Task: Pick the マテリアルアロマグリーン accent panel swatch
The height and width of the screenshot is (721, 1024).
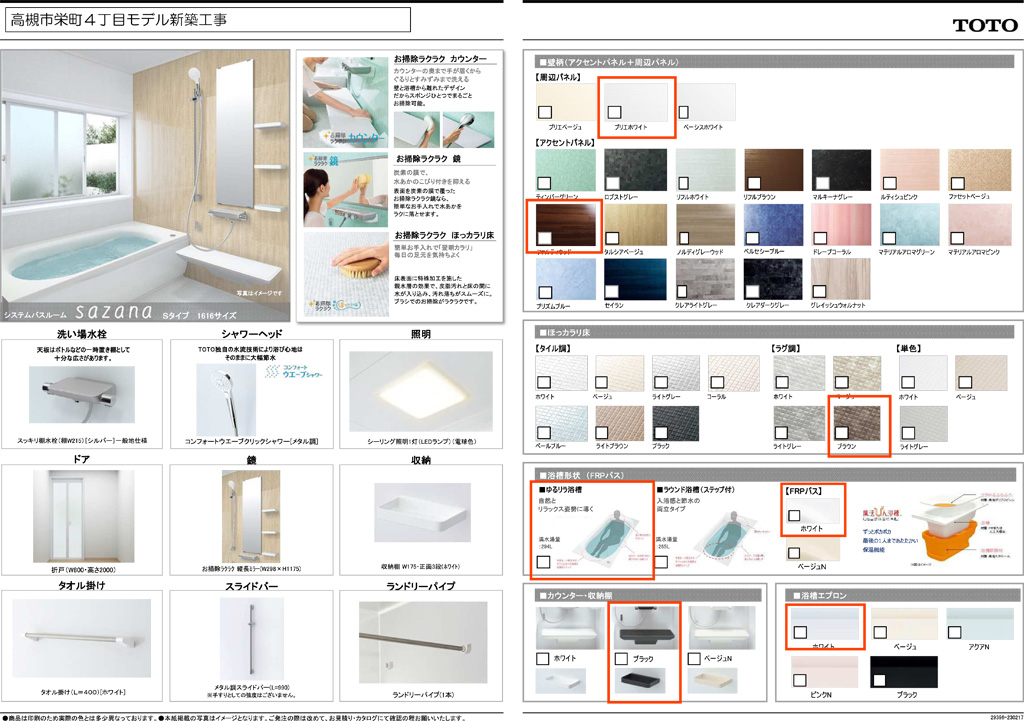Action: (910, 225)
